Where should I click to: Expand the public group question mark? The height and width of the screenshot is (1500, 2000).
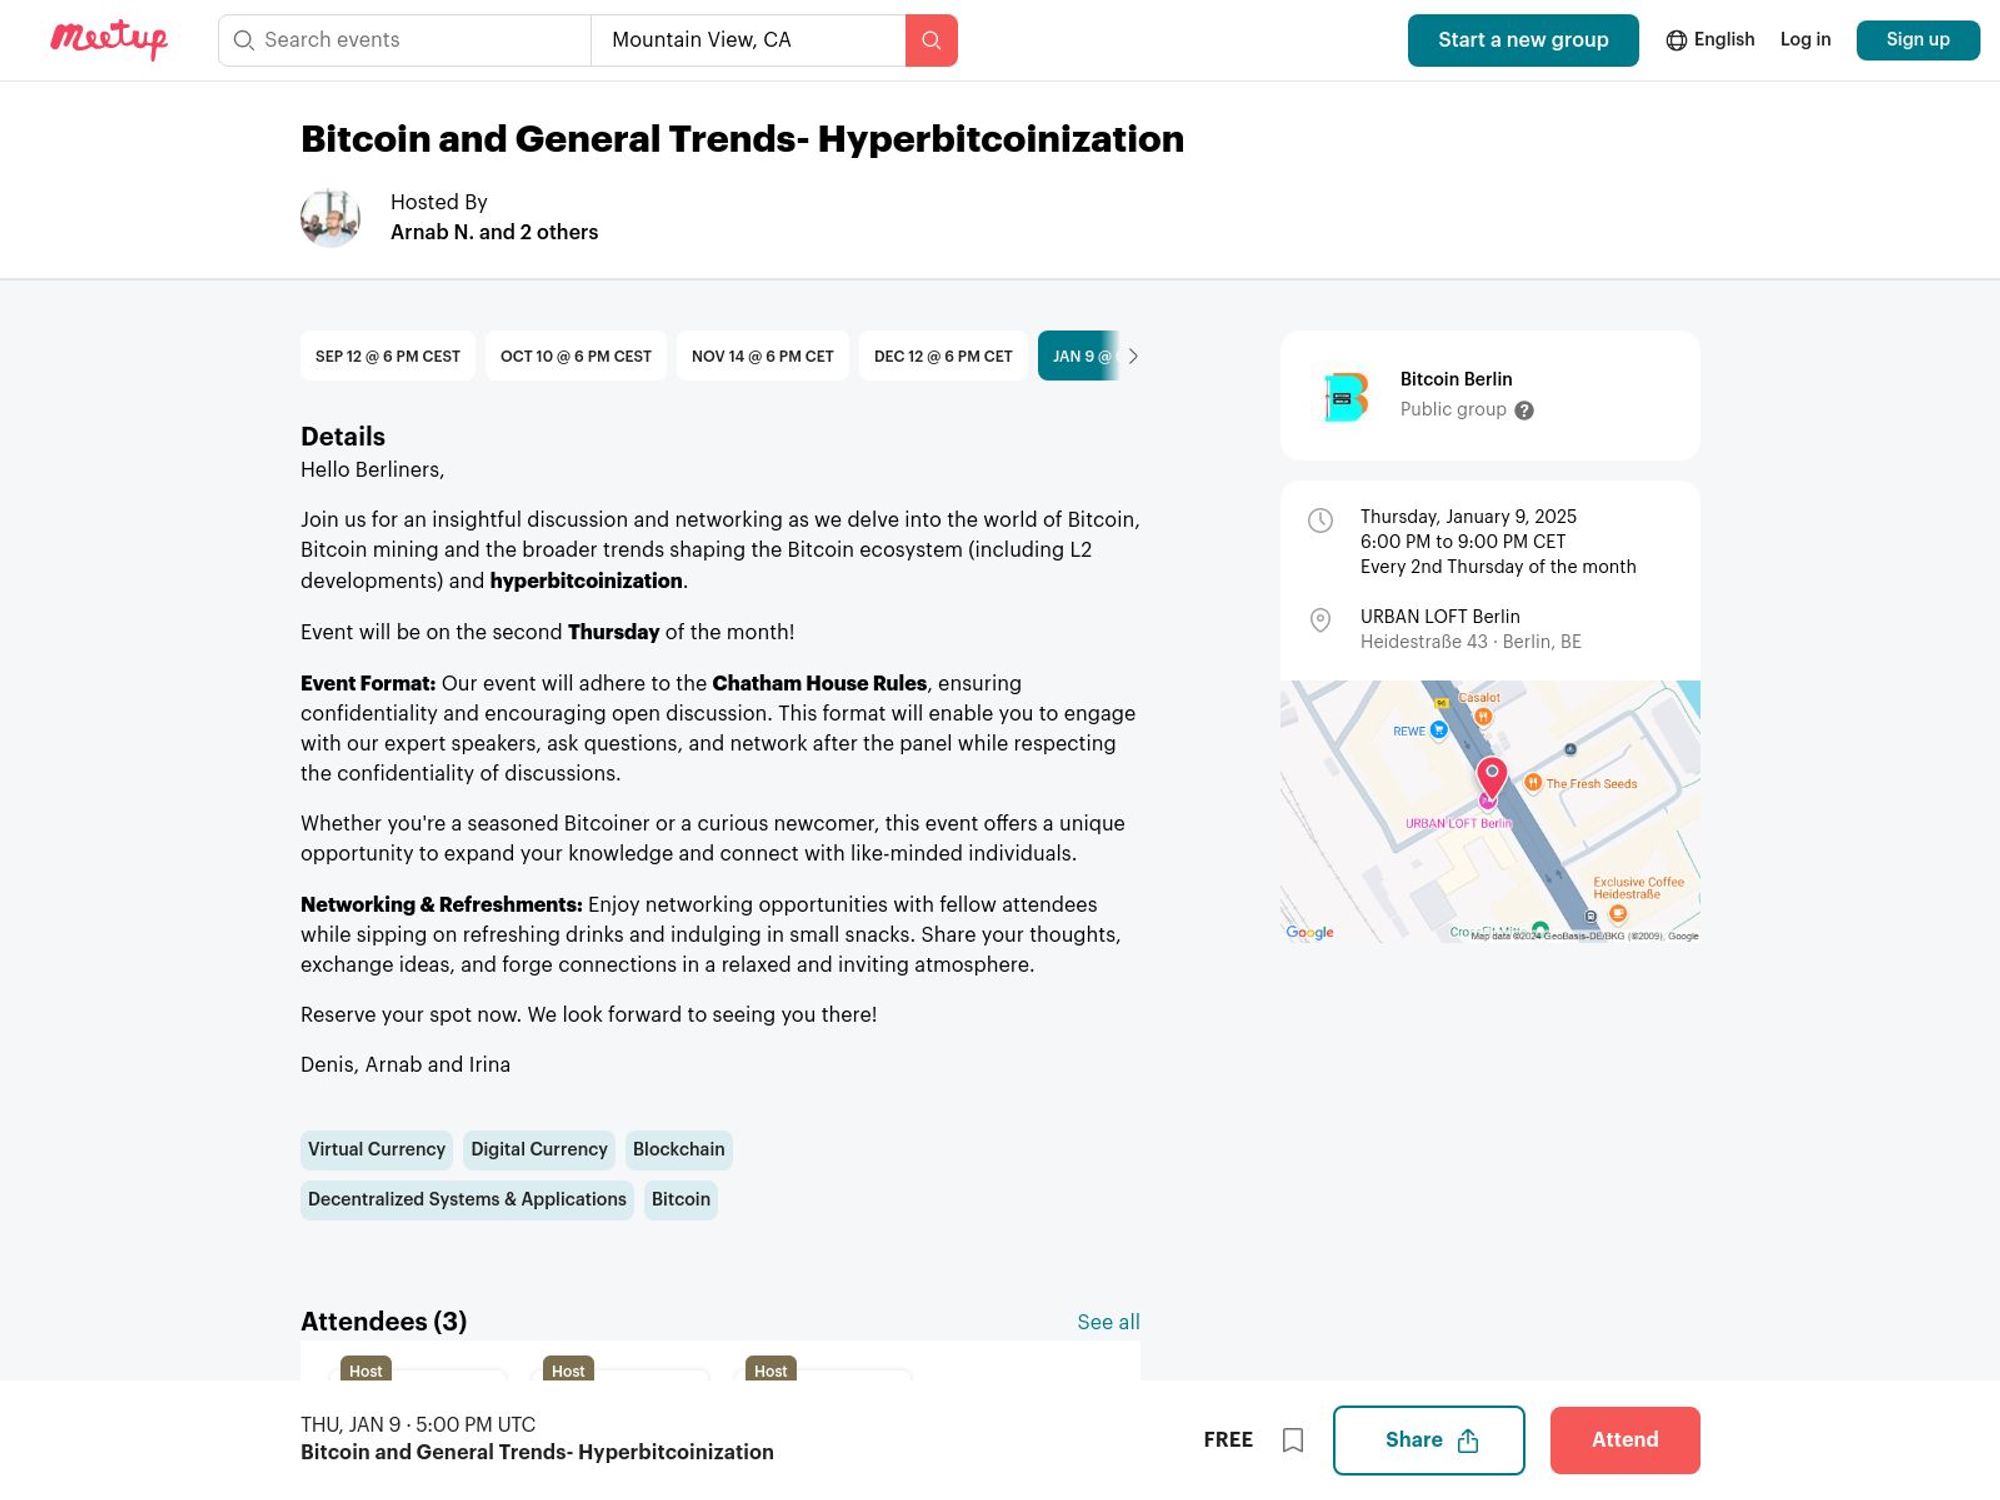pyautogui.click(x=1523, y=410)
